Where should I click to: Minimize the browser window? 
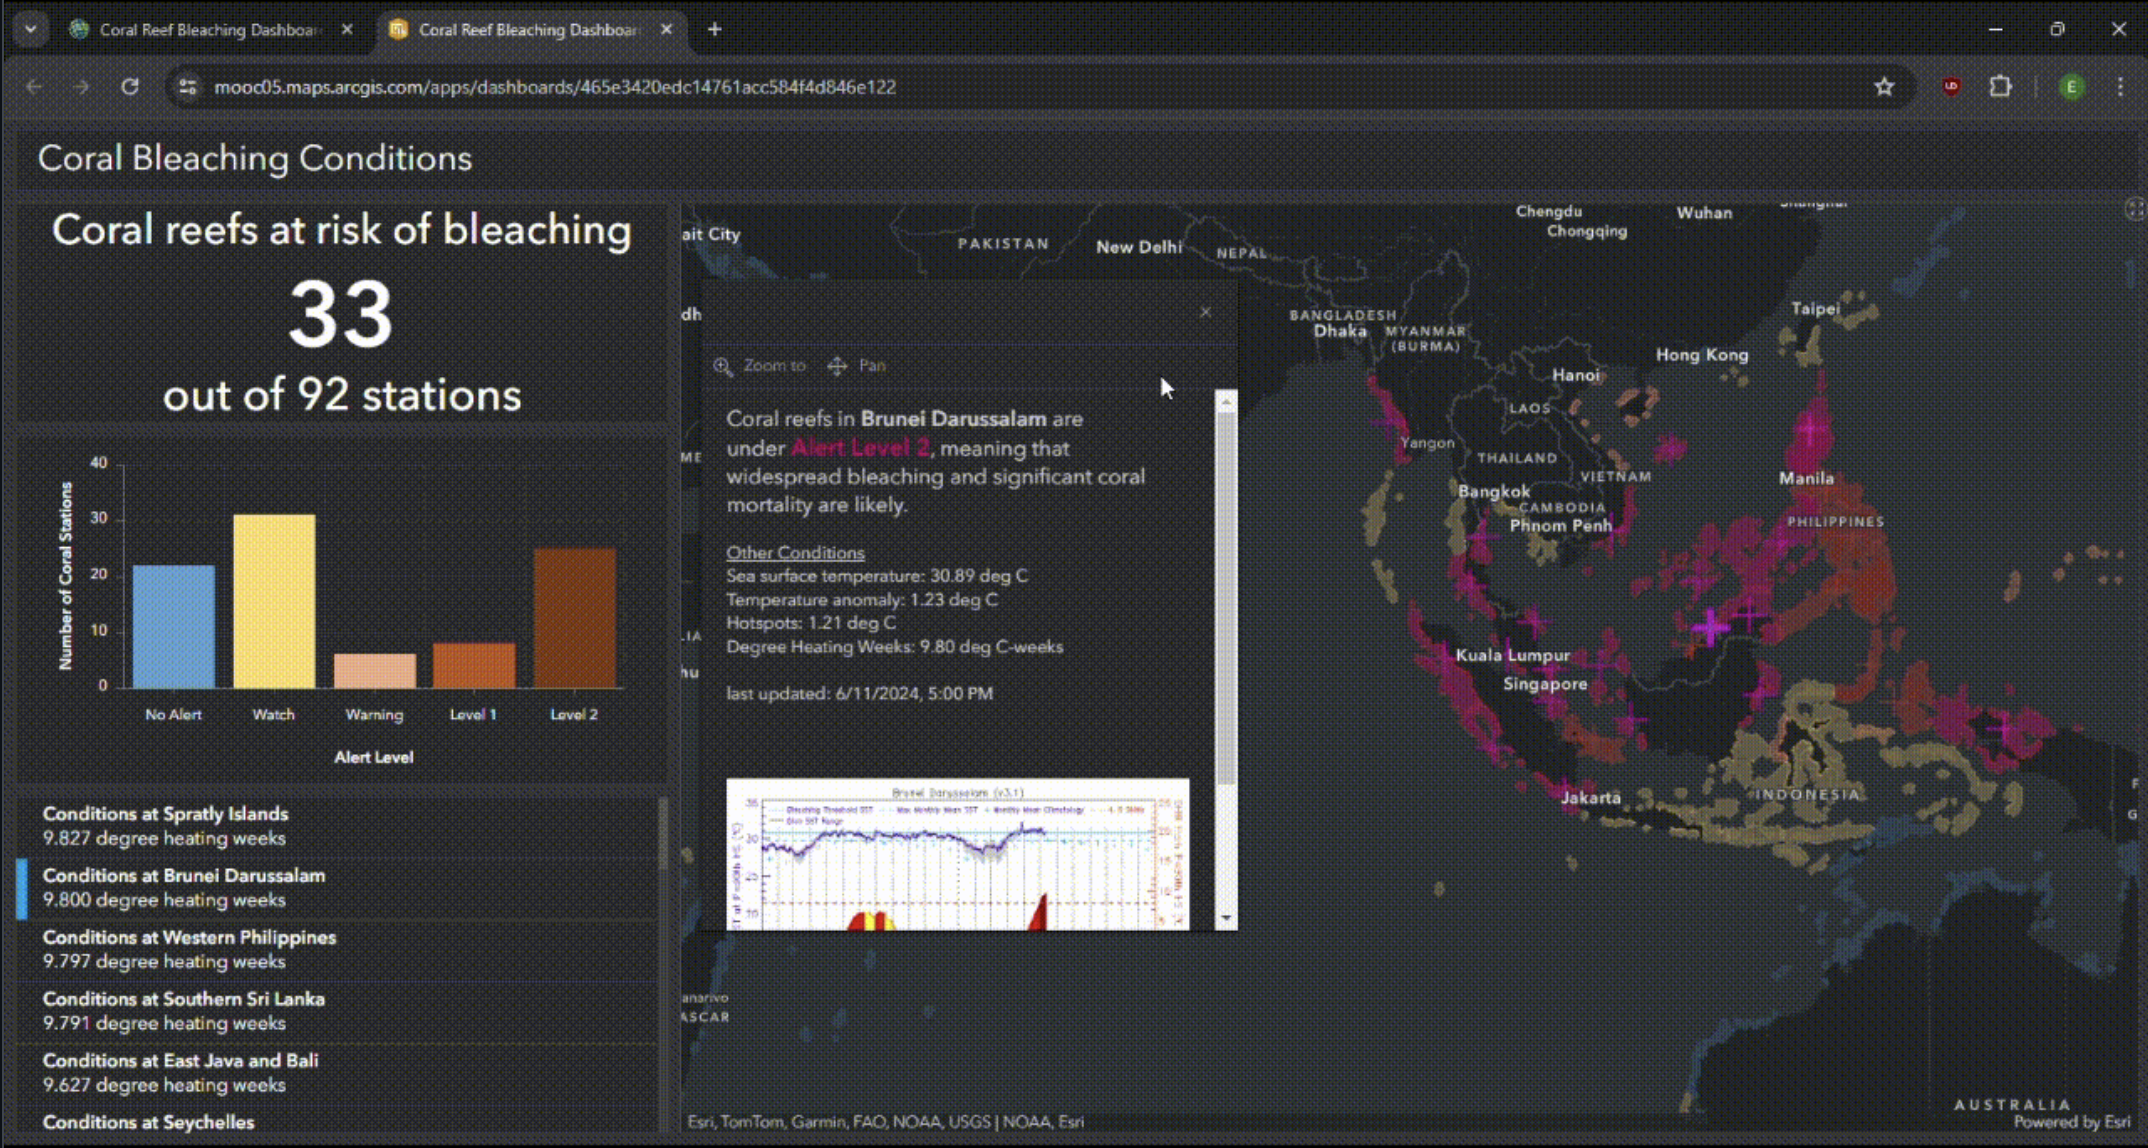pyautogui.click(x=1995, y=29)
